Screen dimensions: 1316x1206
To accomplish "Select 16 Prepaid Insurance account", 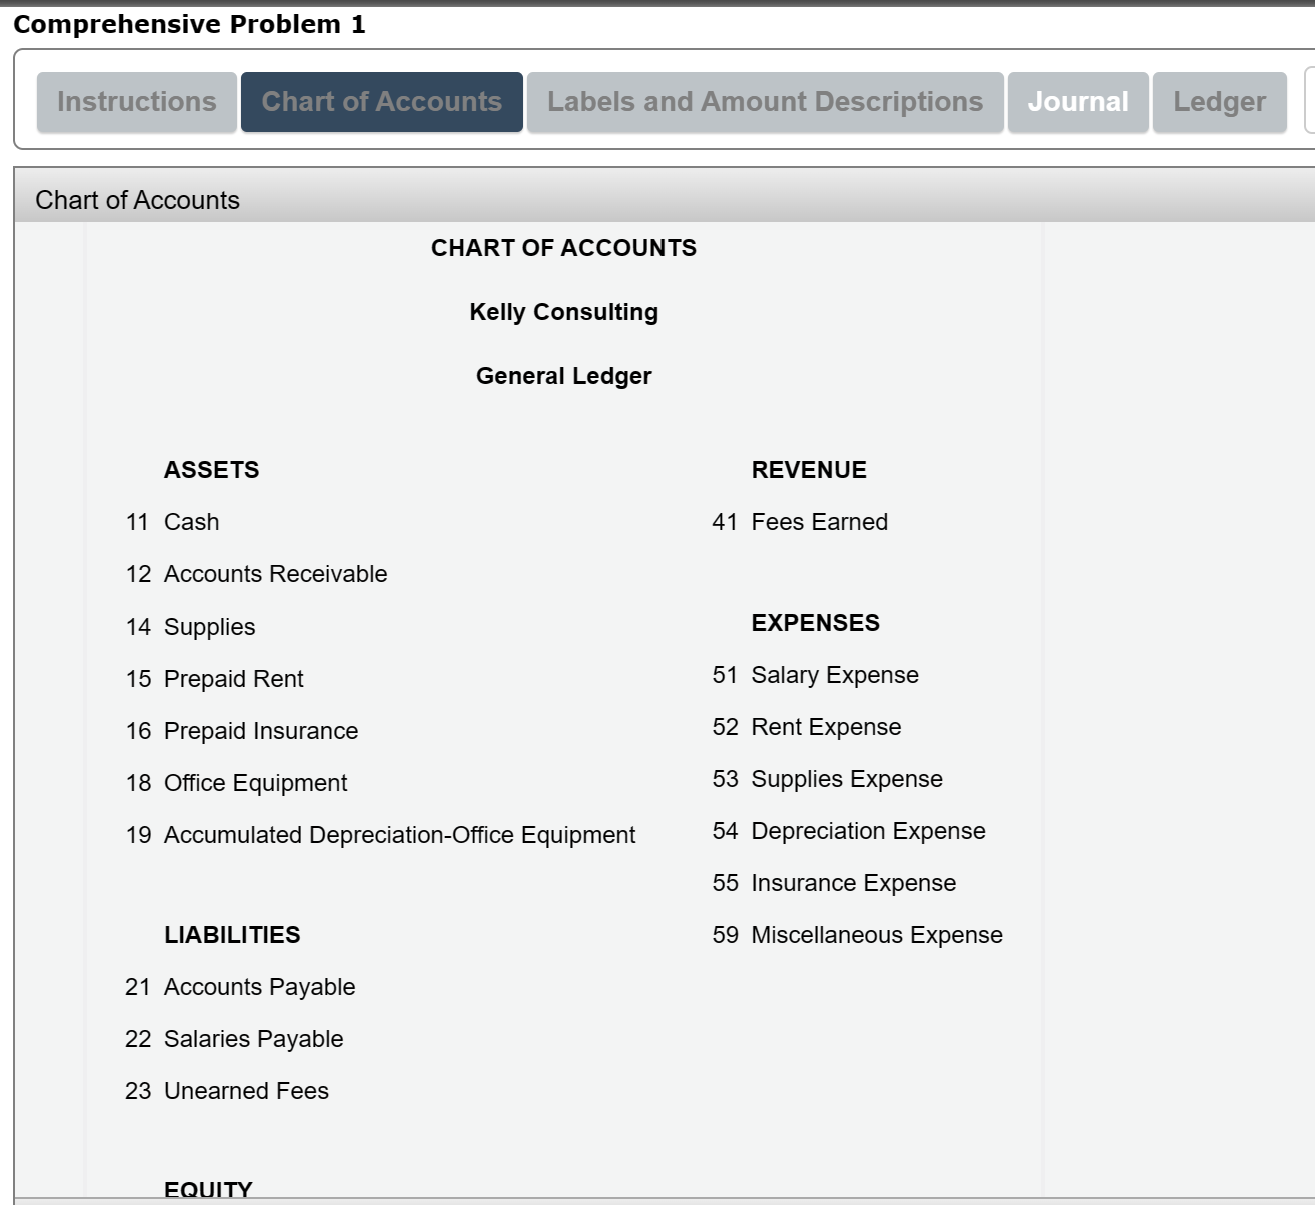I will pyautogui.click(x=241, y=731).
